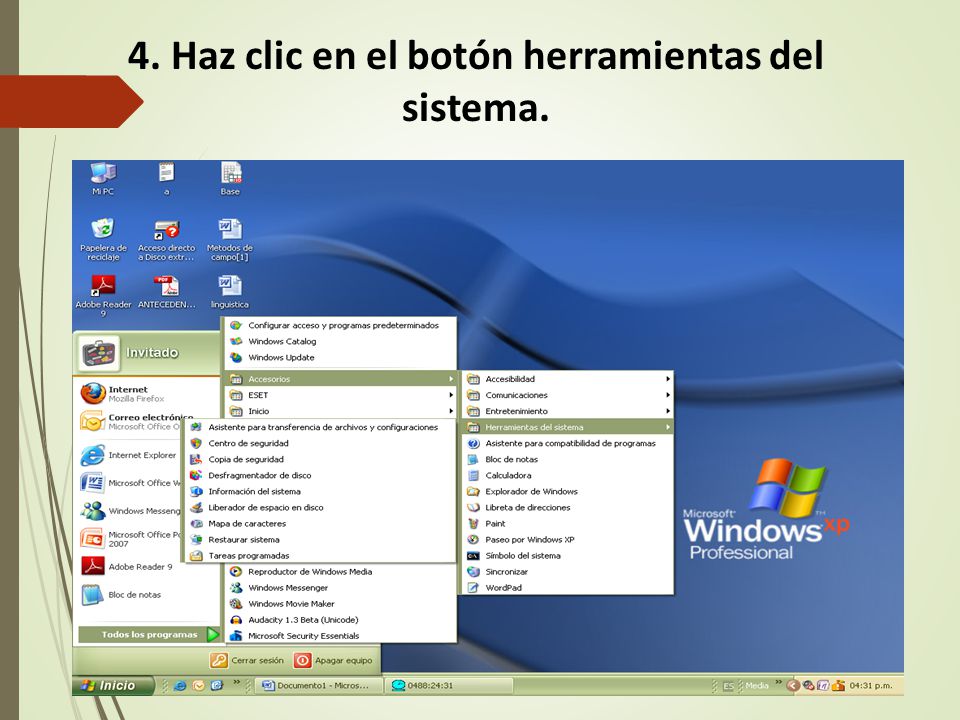960x720 pixels.
Task: Expand the ESET submenu
Action: click(340, 395)
